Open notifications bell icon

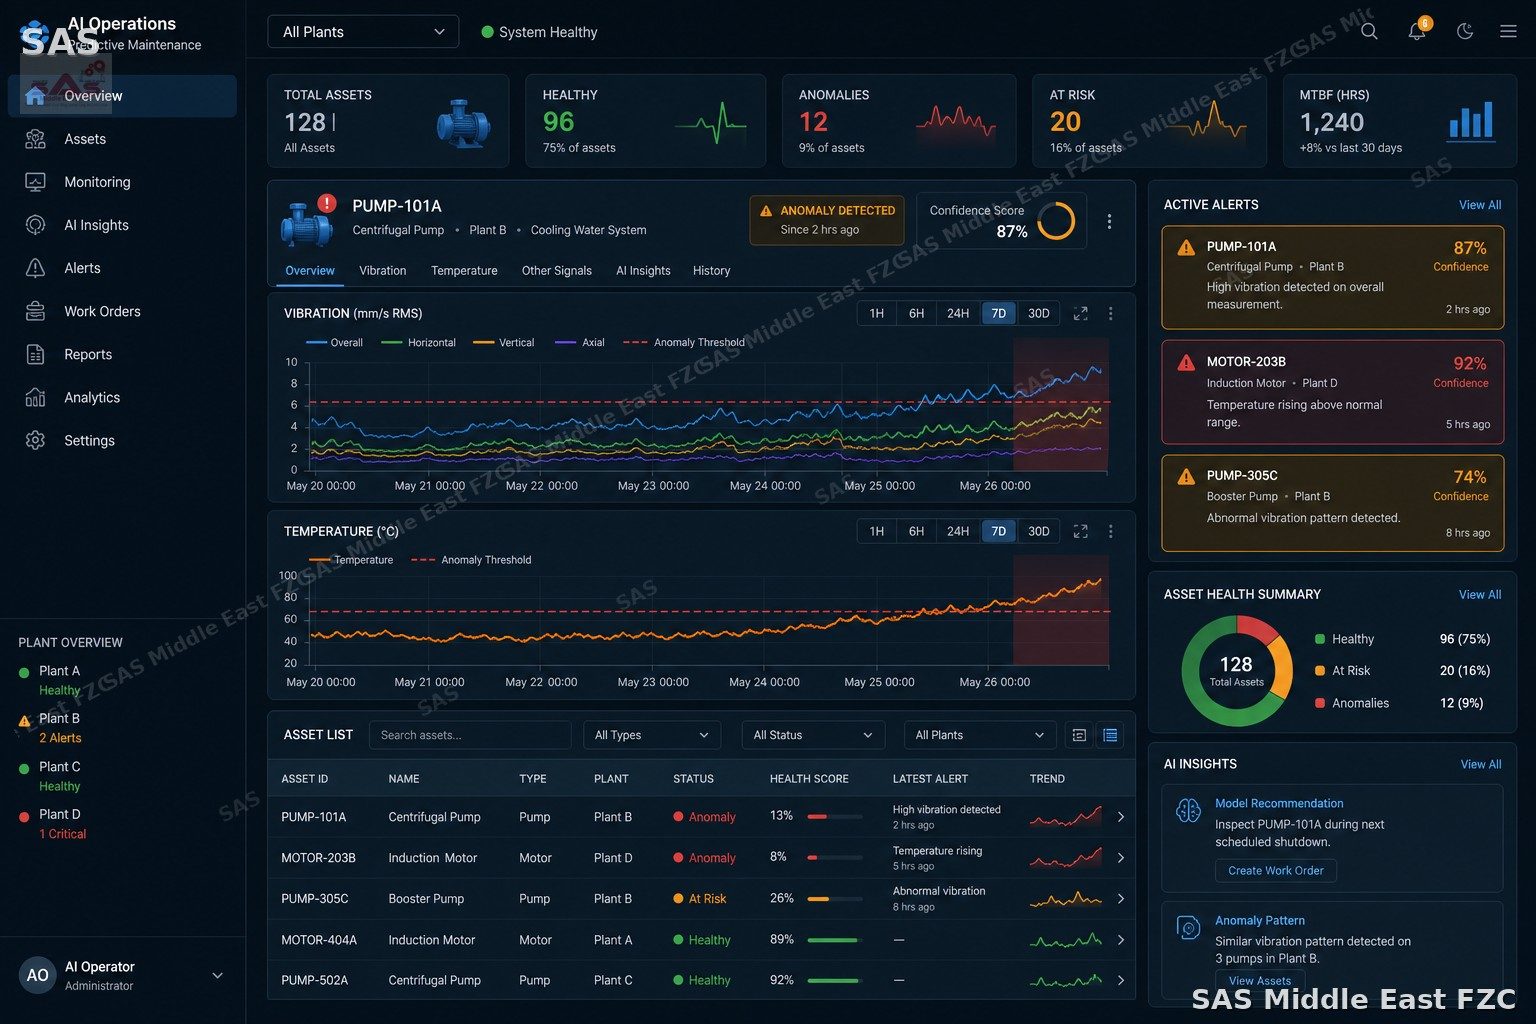[x=1417, y=31]
